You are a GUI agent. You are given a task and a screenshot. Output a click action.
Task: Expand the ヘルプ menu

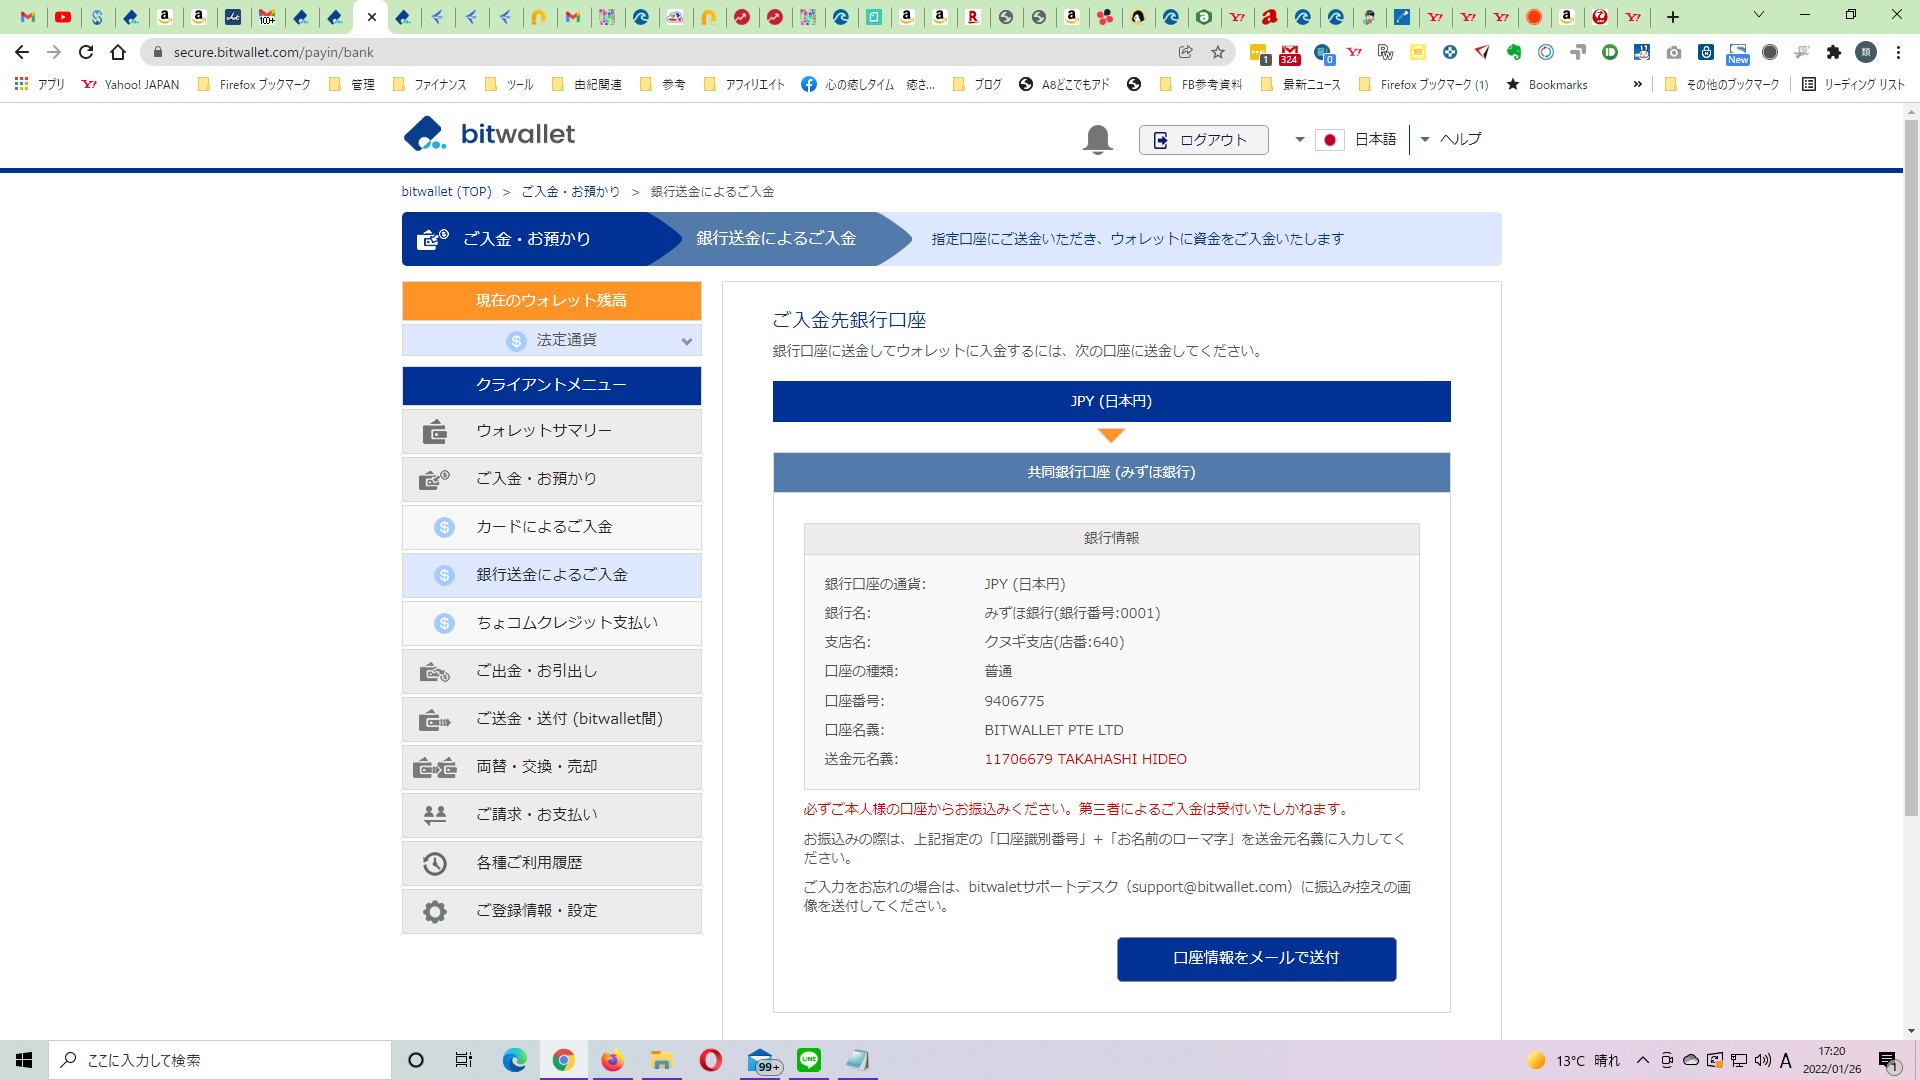click(x=1451, y=140)
